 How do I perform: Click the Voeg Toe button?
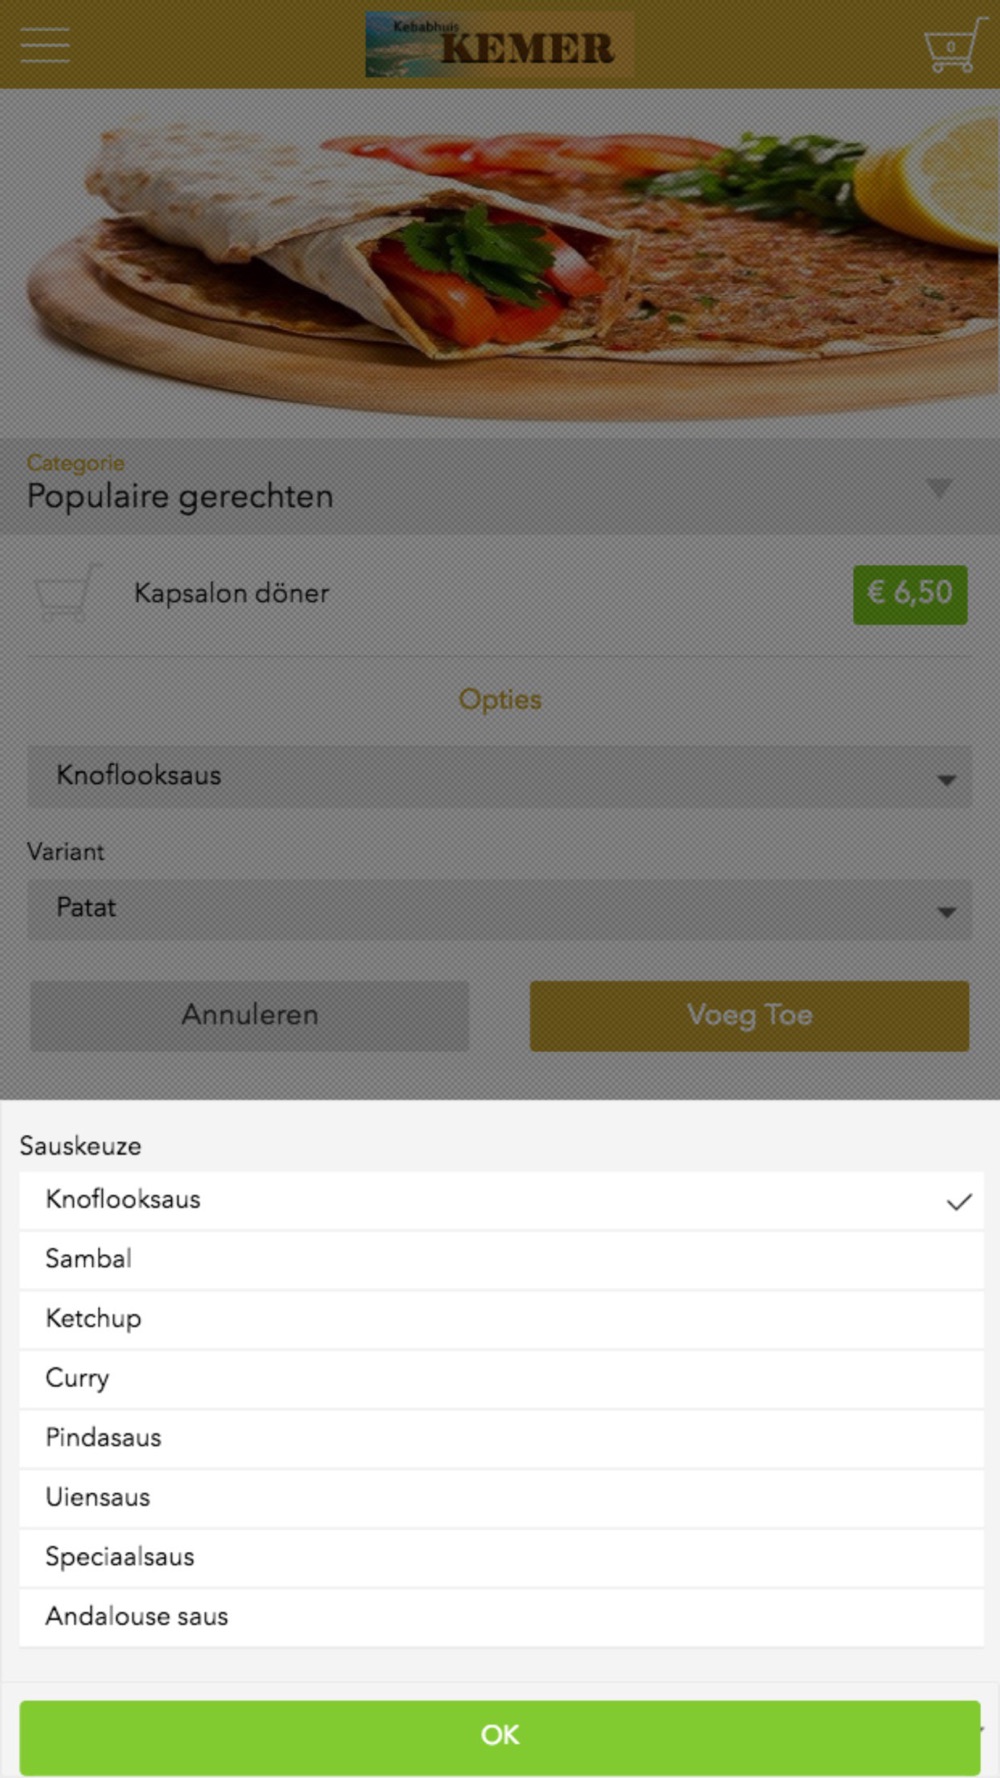tap(749, 1015)
